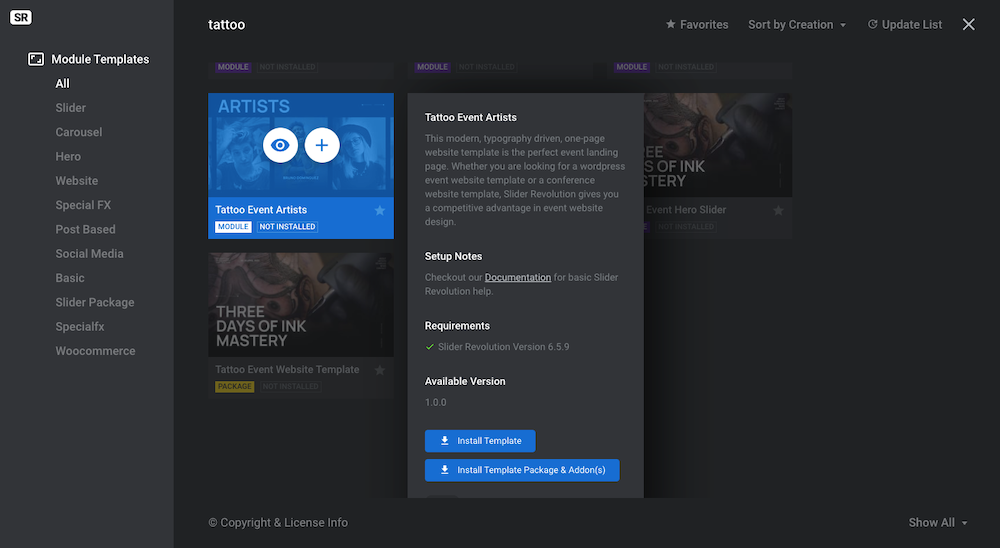This screenshot has width=1000, height=548.
Task: Open the Event Hero Slider thumbnail
Action: [718, 145]
